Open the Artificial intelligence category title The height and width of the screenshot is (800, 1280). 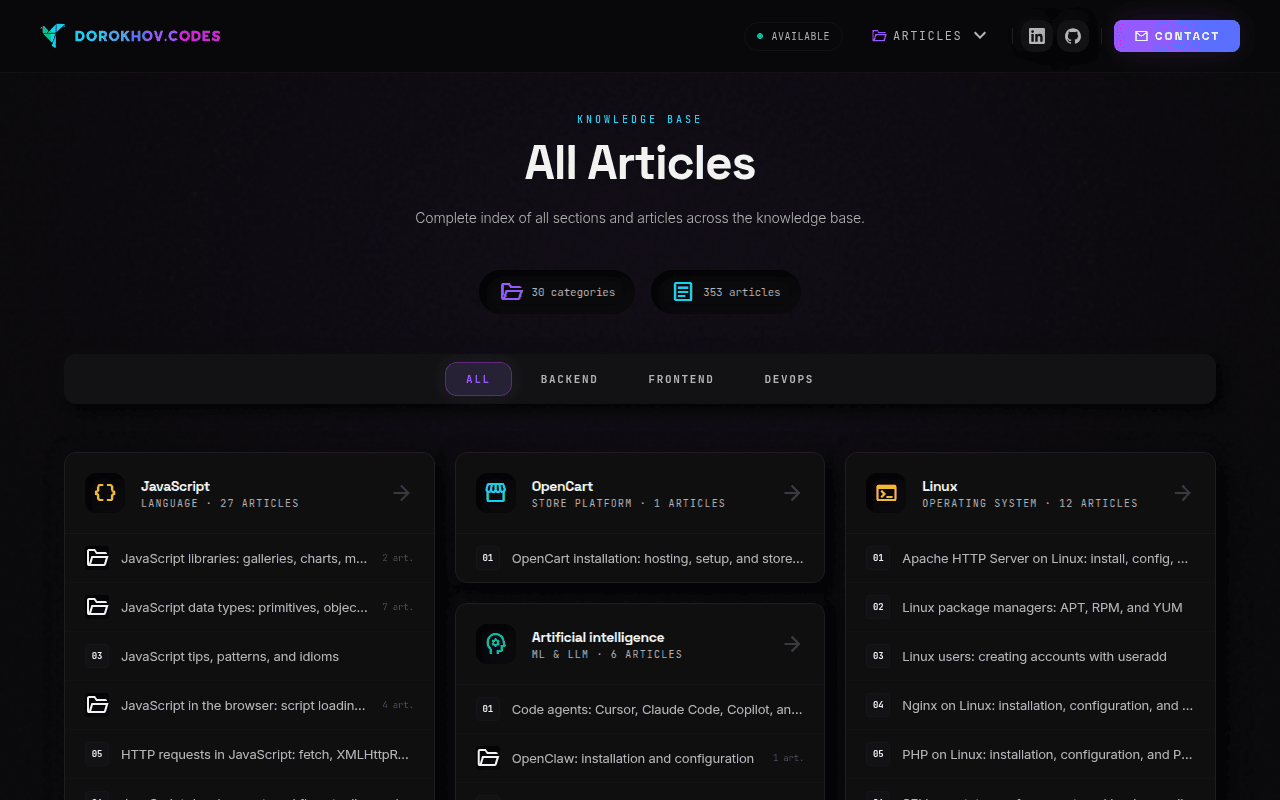tap(598, 637)
